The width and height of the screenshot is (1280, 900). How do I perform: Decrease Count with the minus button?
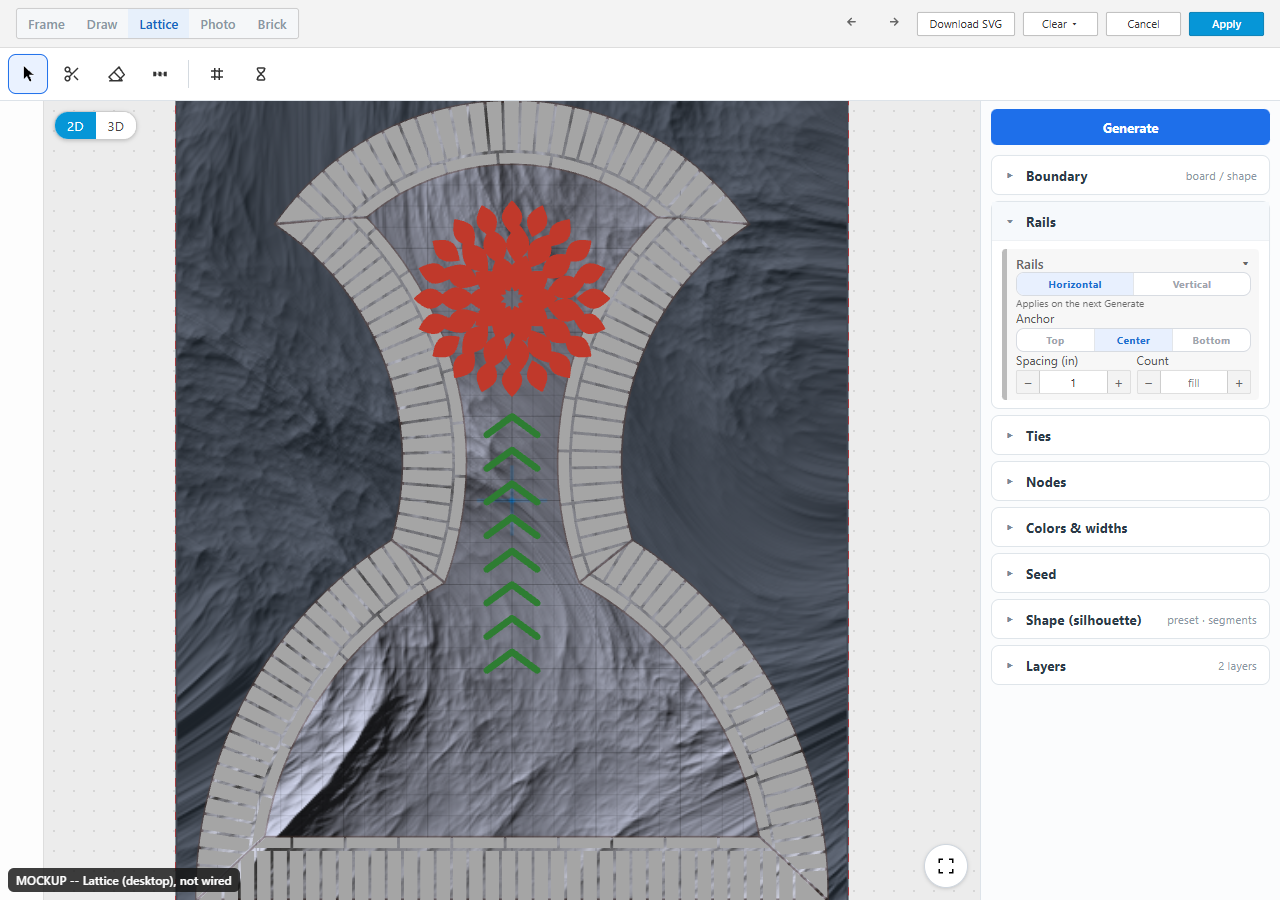[1149, 382]
